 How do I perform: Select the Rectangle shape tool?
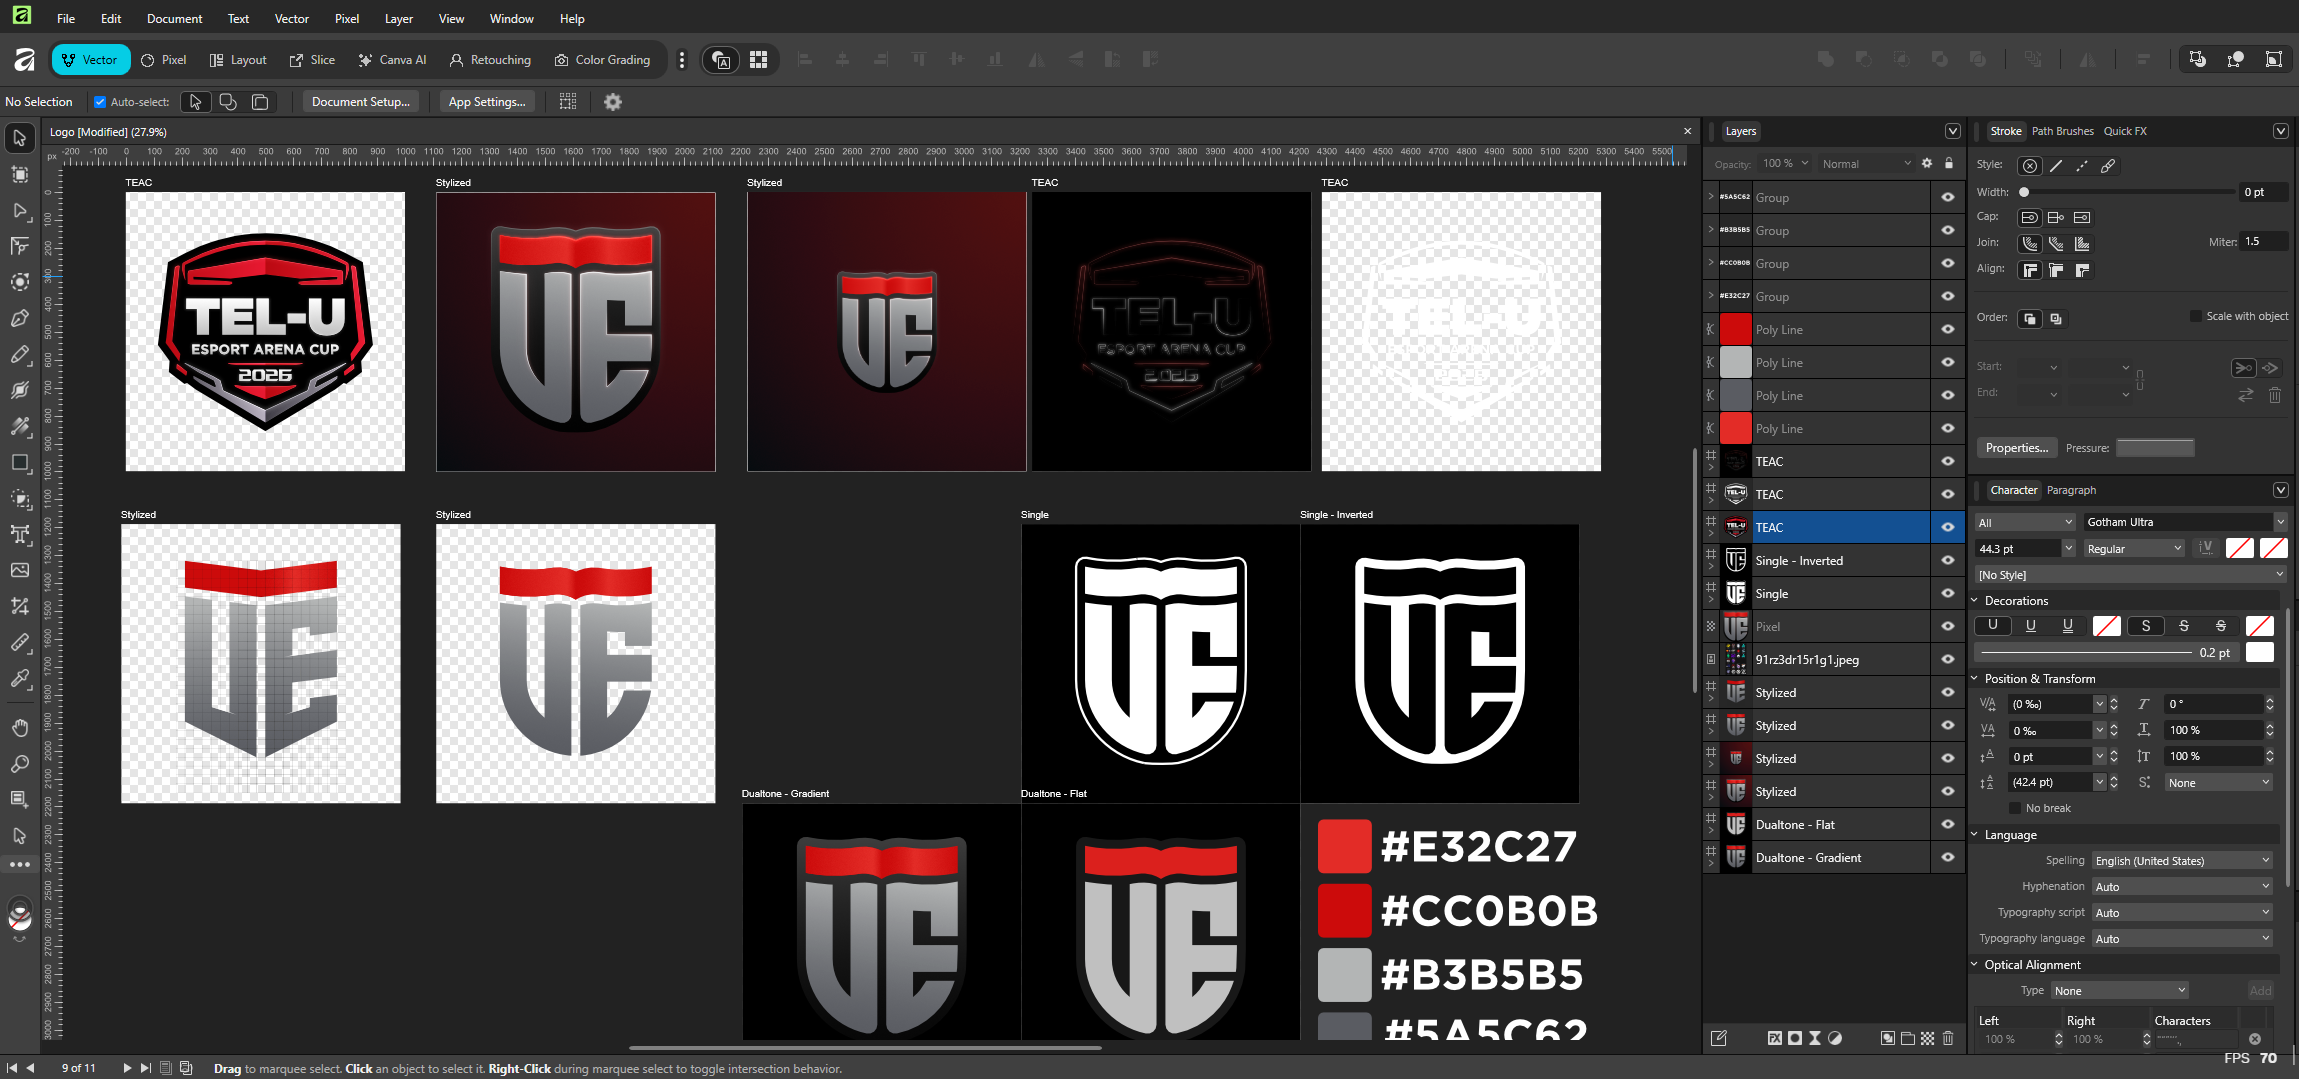coord(20,462)
